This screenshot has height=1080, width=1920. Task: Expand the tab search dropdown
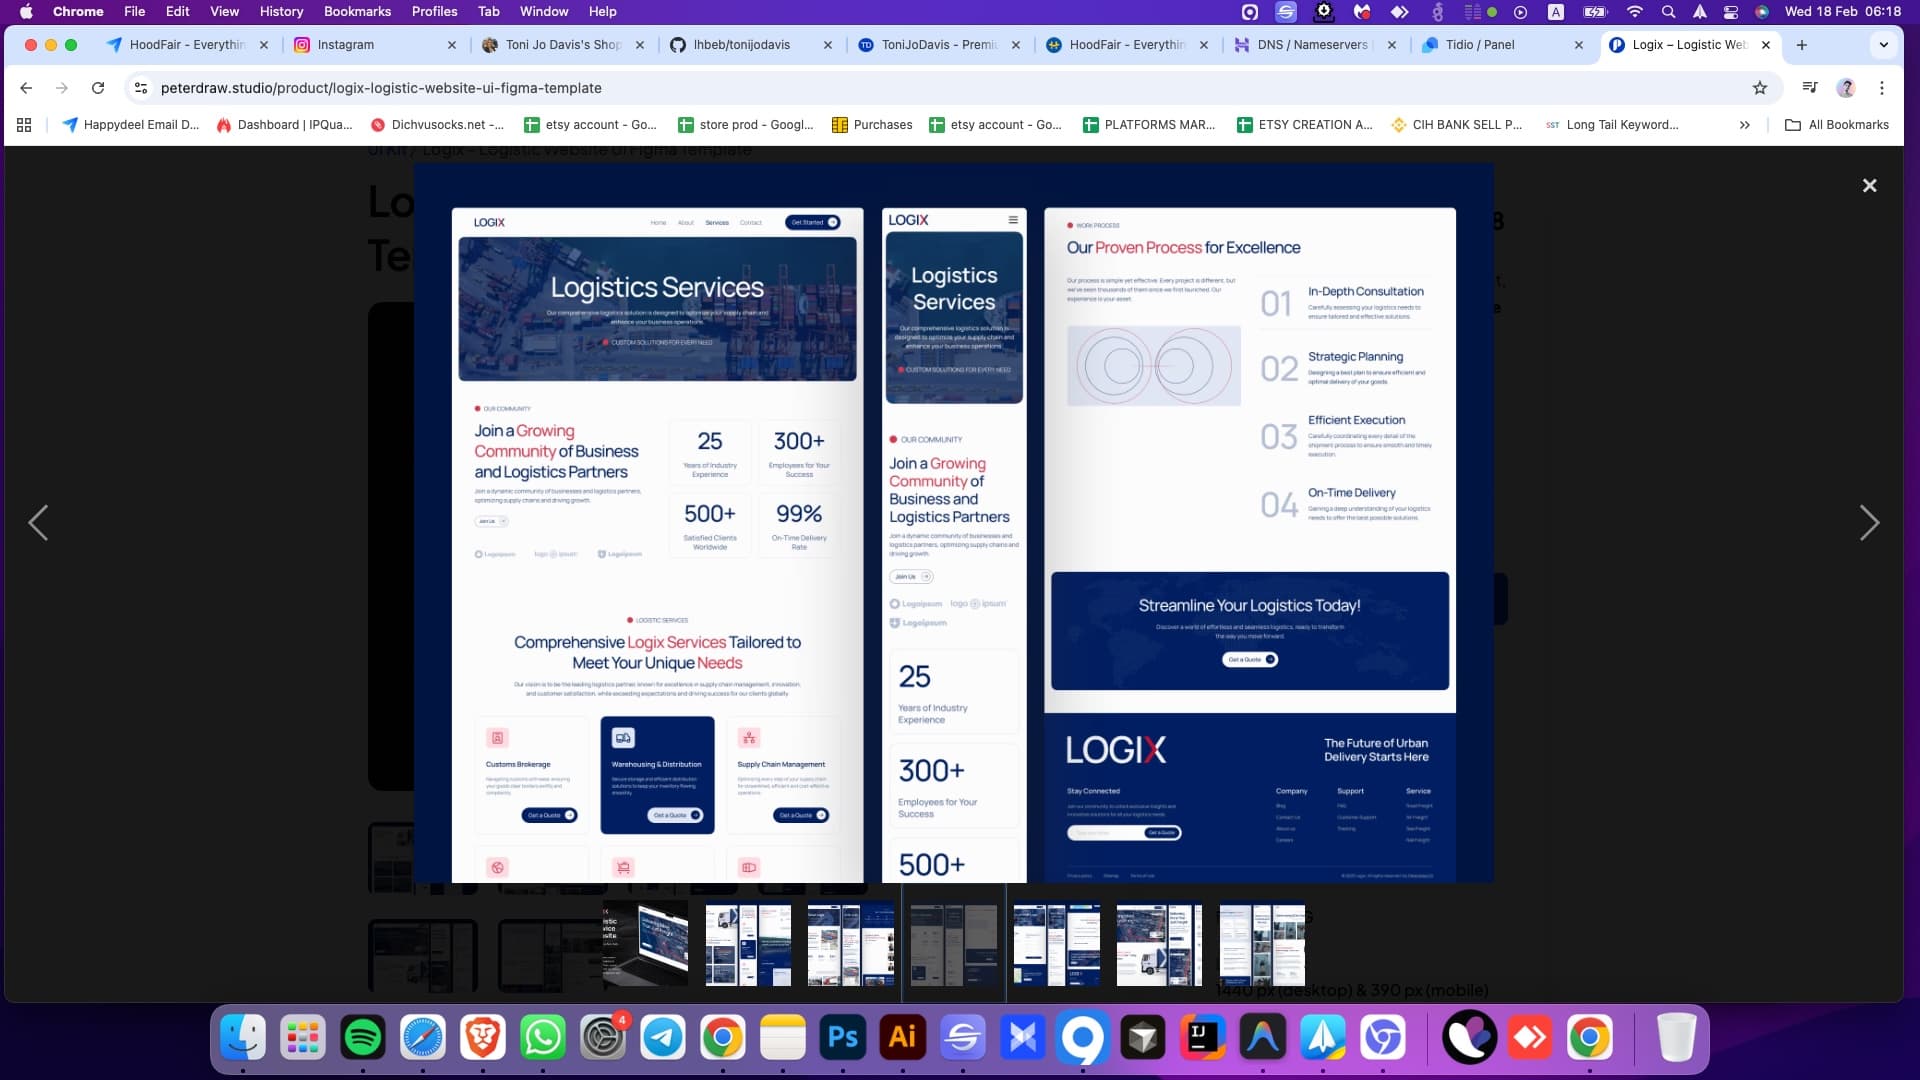point(1883,45)
